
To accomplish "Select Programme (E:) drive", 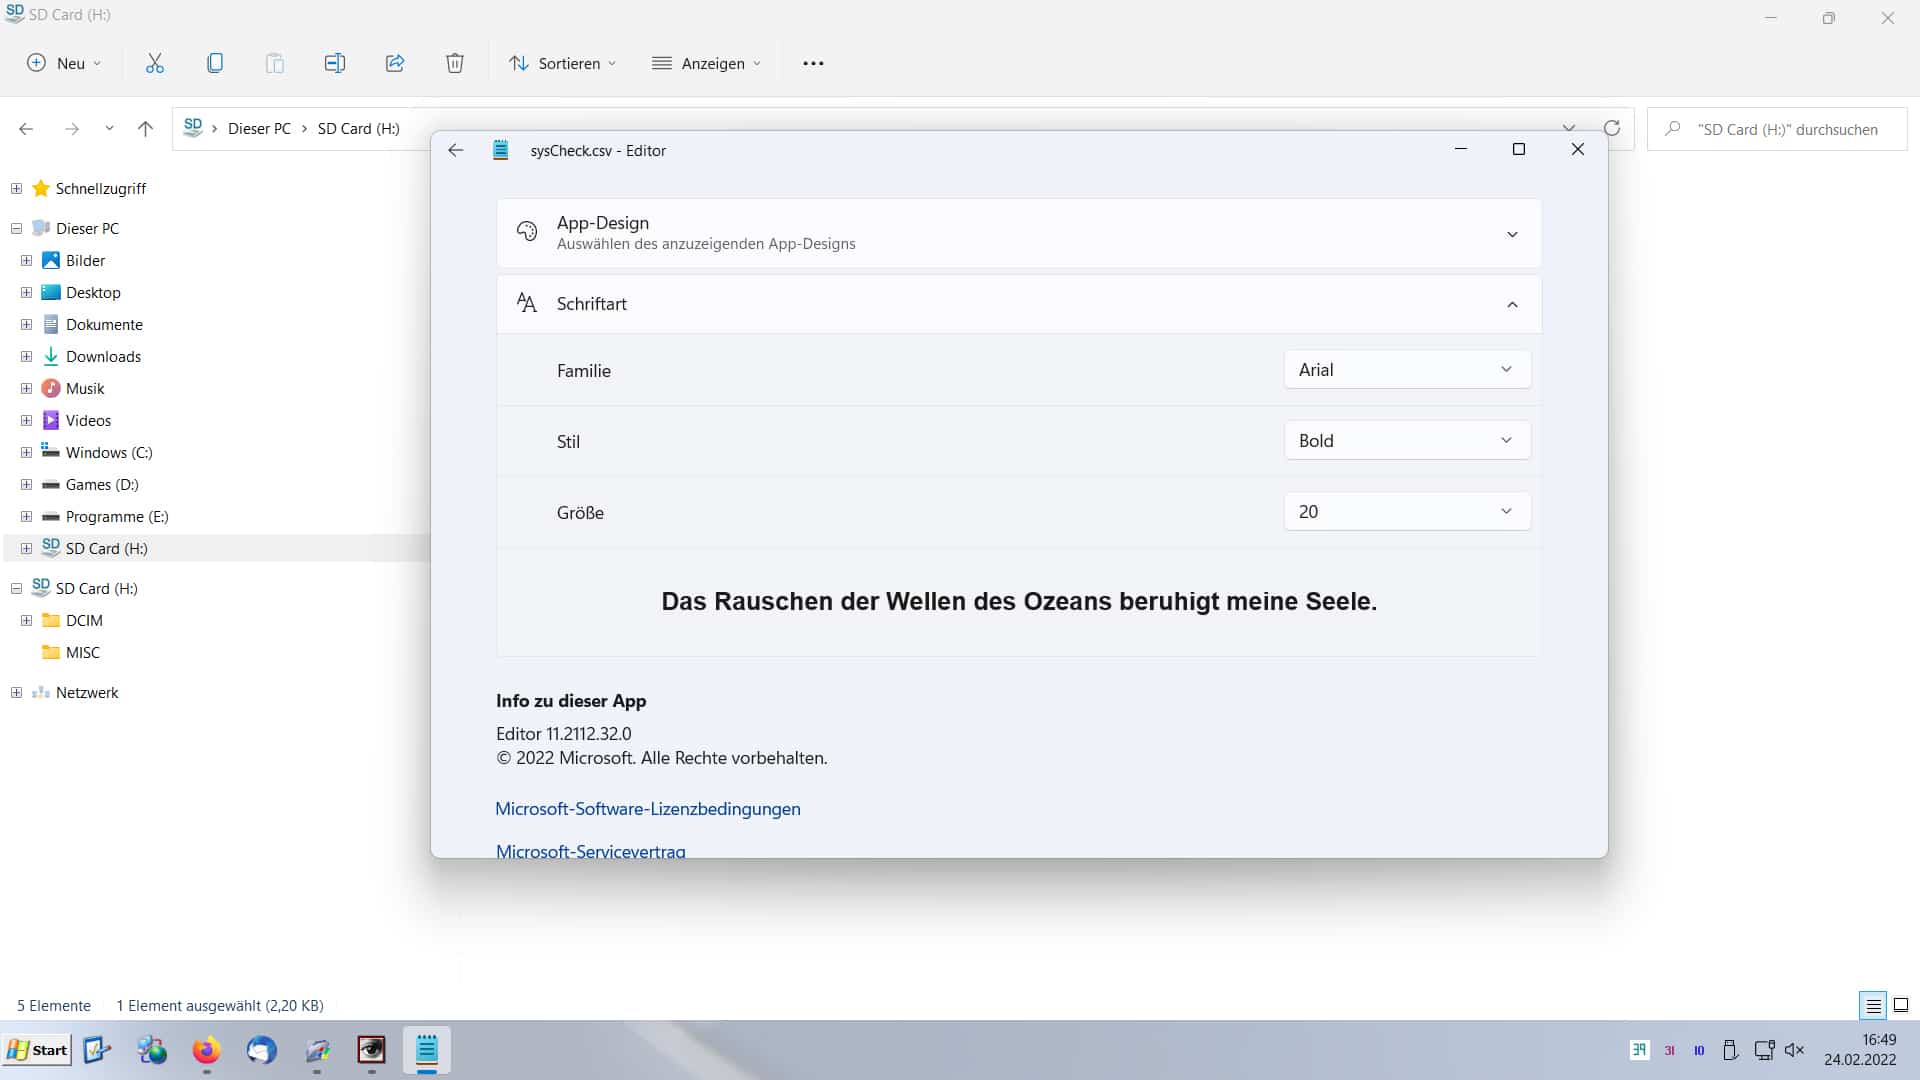I will tap(117, 516).
